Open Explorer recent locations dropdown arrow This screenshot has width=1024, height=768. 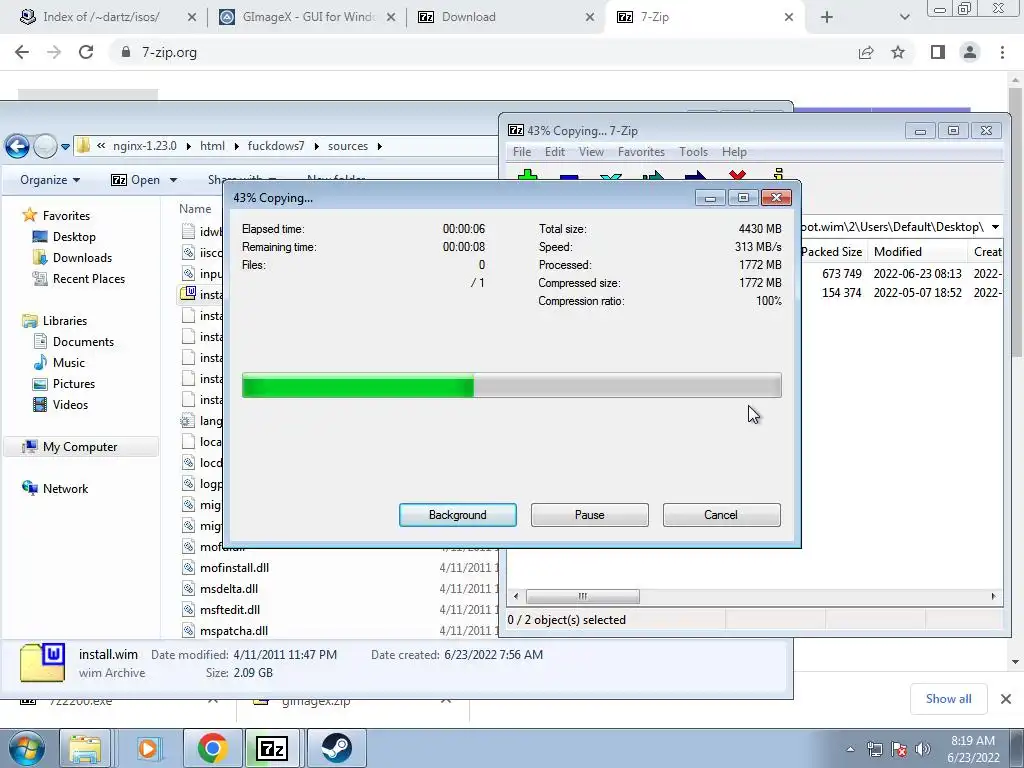coord(65,147)
